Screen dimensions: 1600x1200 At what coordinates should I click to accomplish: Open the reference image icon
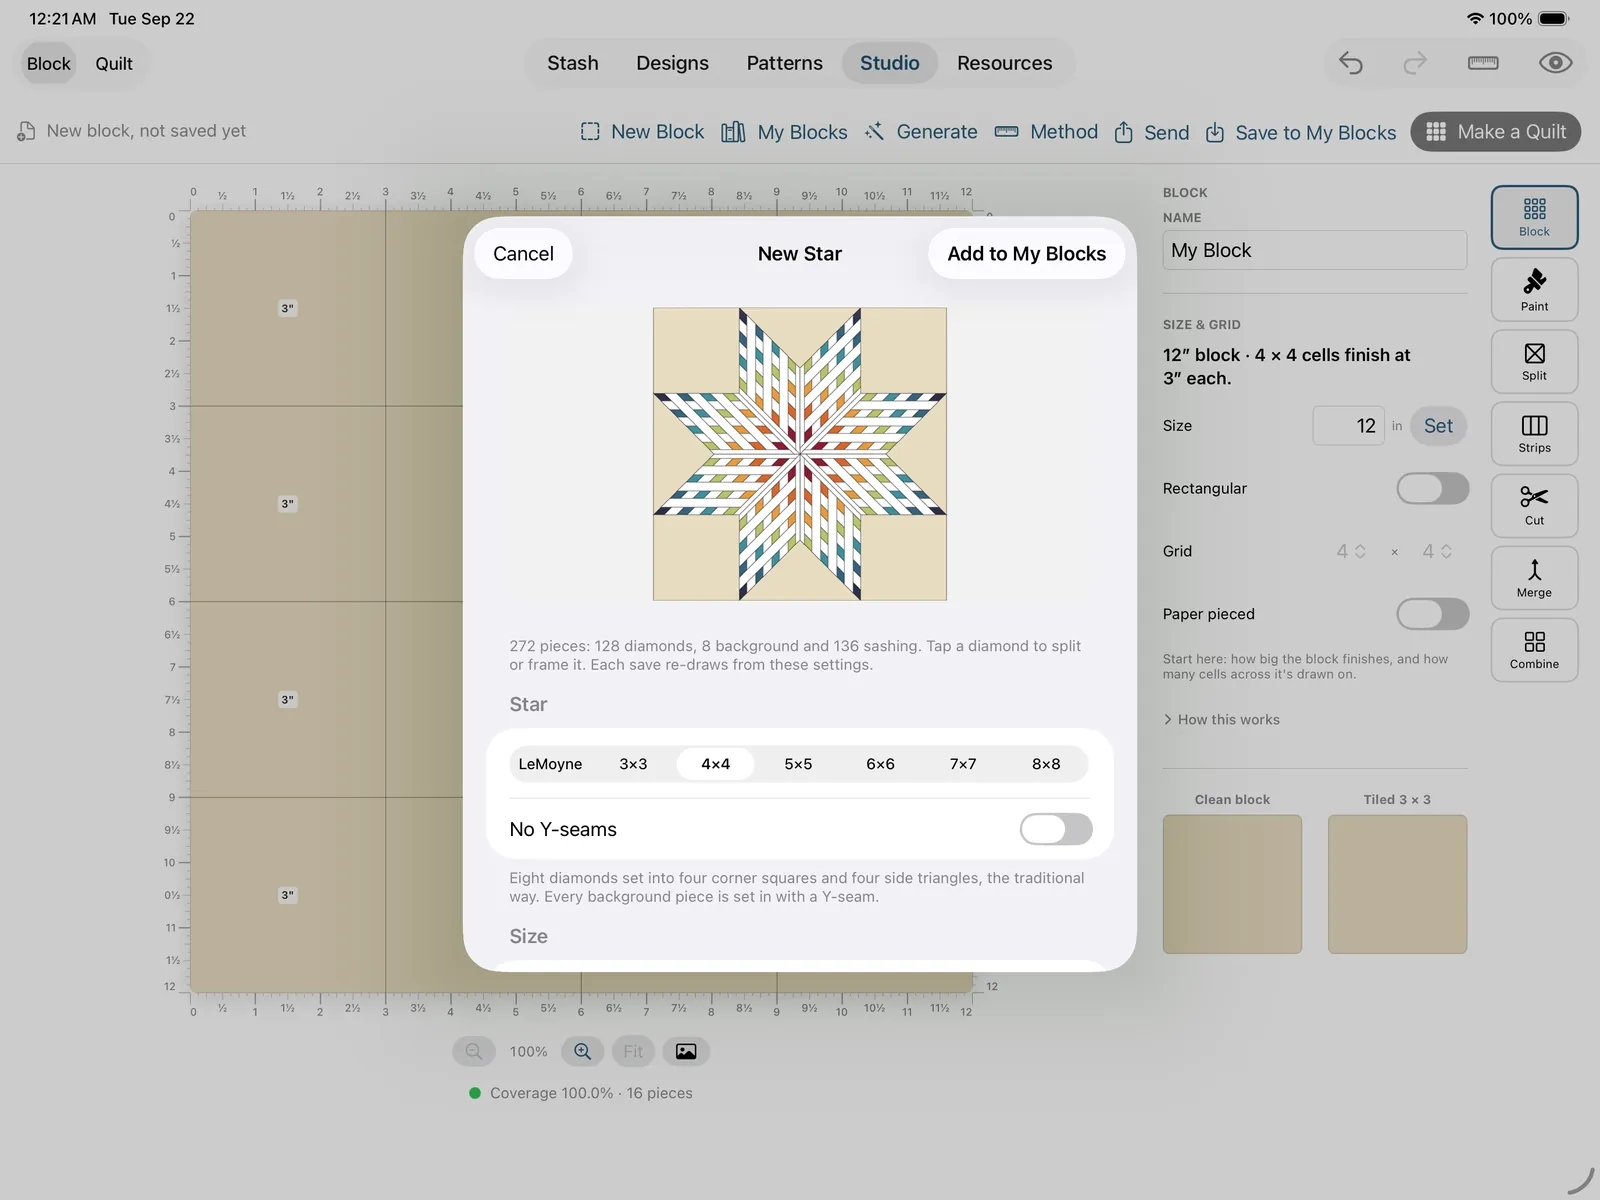(x=686, y=1051)
